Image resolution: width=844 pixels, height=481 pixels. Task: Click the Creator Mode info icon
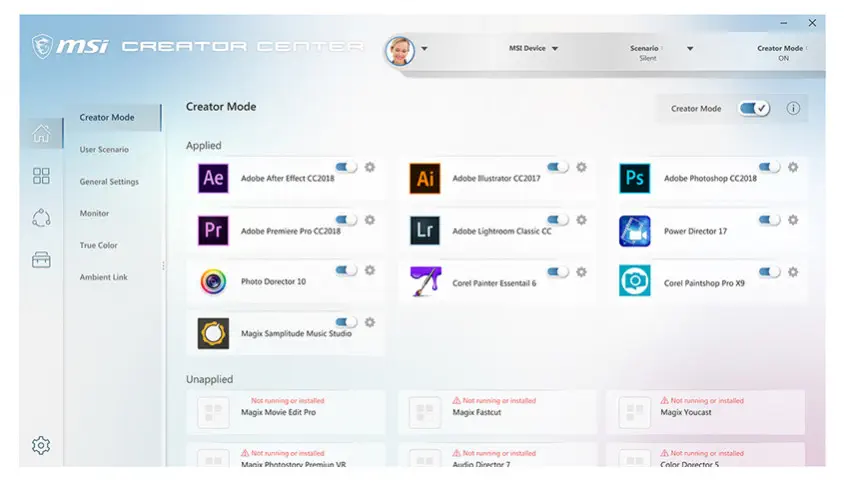(x=793, y=109)
